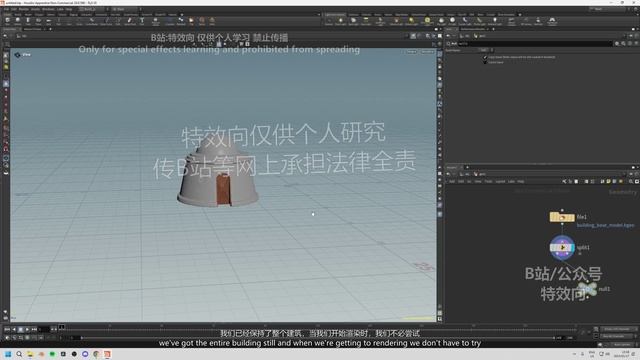Jump to the first frame on the playbar
Viewport: 640px width, 360px height.
click(7, 329)
